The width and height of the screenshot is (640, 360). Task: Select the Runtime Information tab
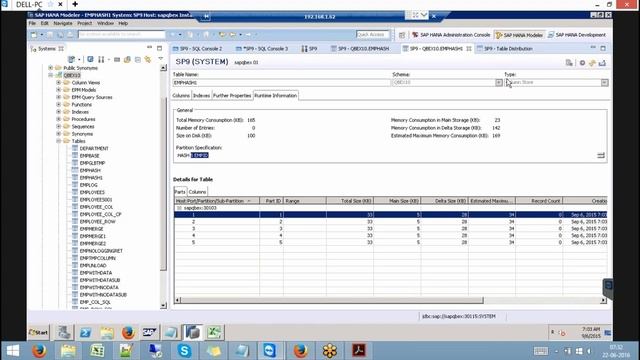(x=276, y=96)
